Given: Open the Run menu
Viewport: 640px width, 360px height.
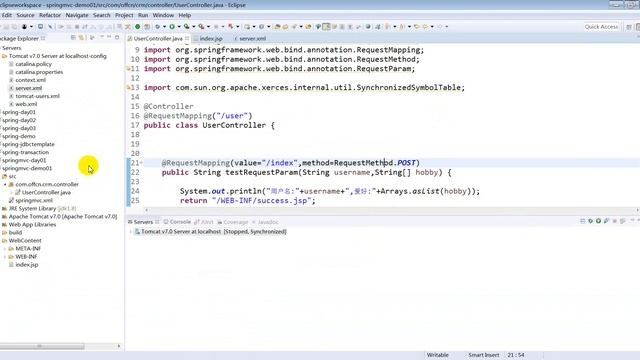Looking at the screenshot, I should pyautogui.click(x=143, y=15).
